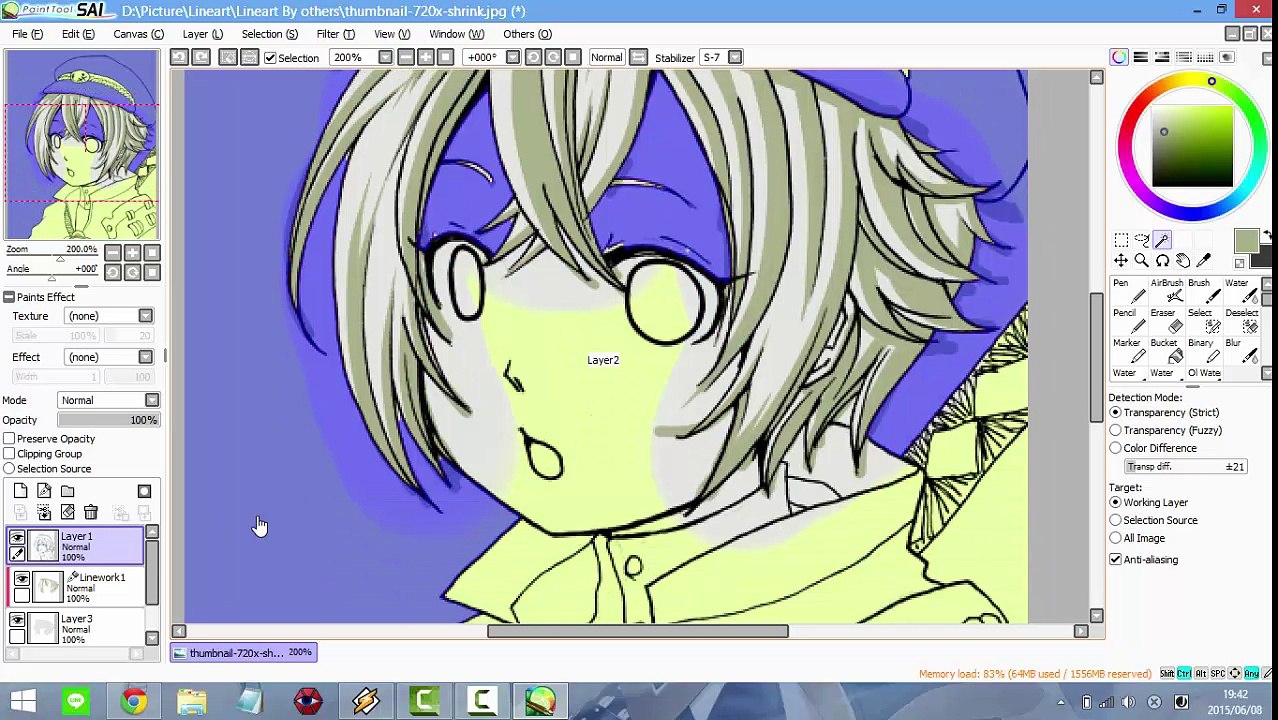
Task: Choose Transparency (Fuzzy) detection mode
Action: tap(1115, 430)
